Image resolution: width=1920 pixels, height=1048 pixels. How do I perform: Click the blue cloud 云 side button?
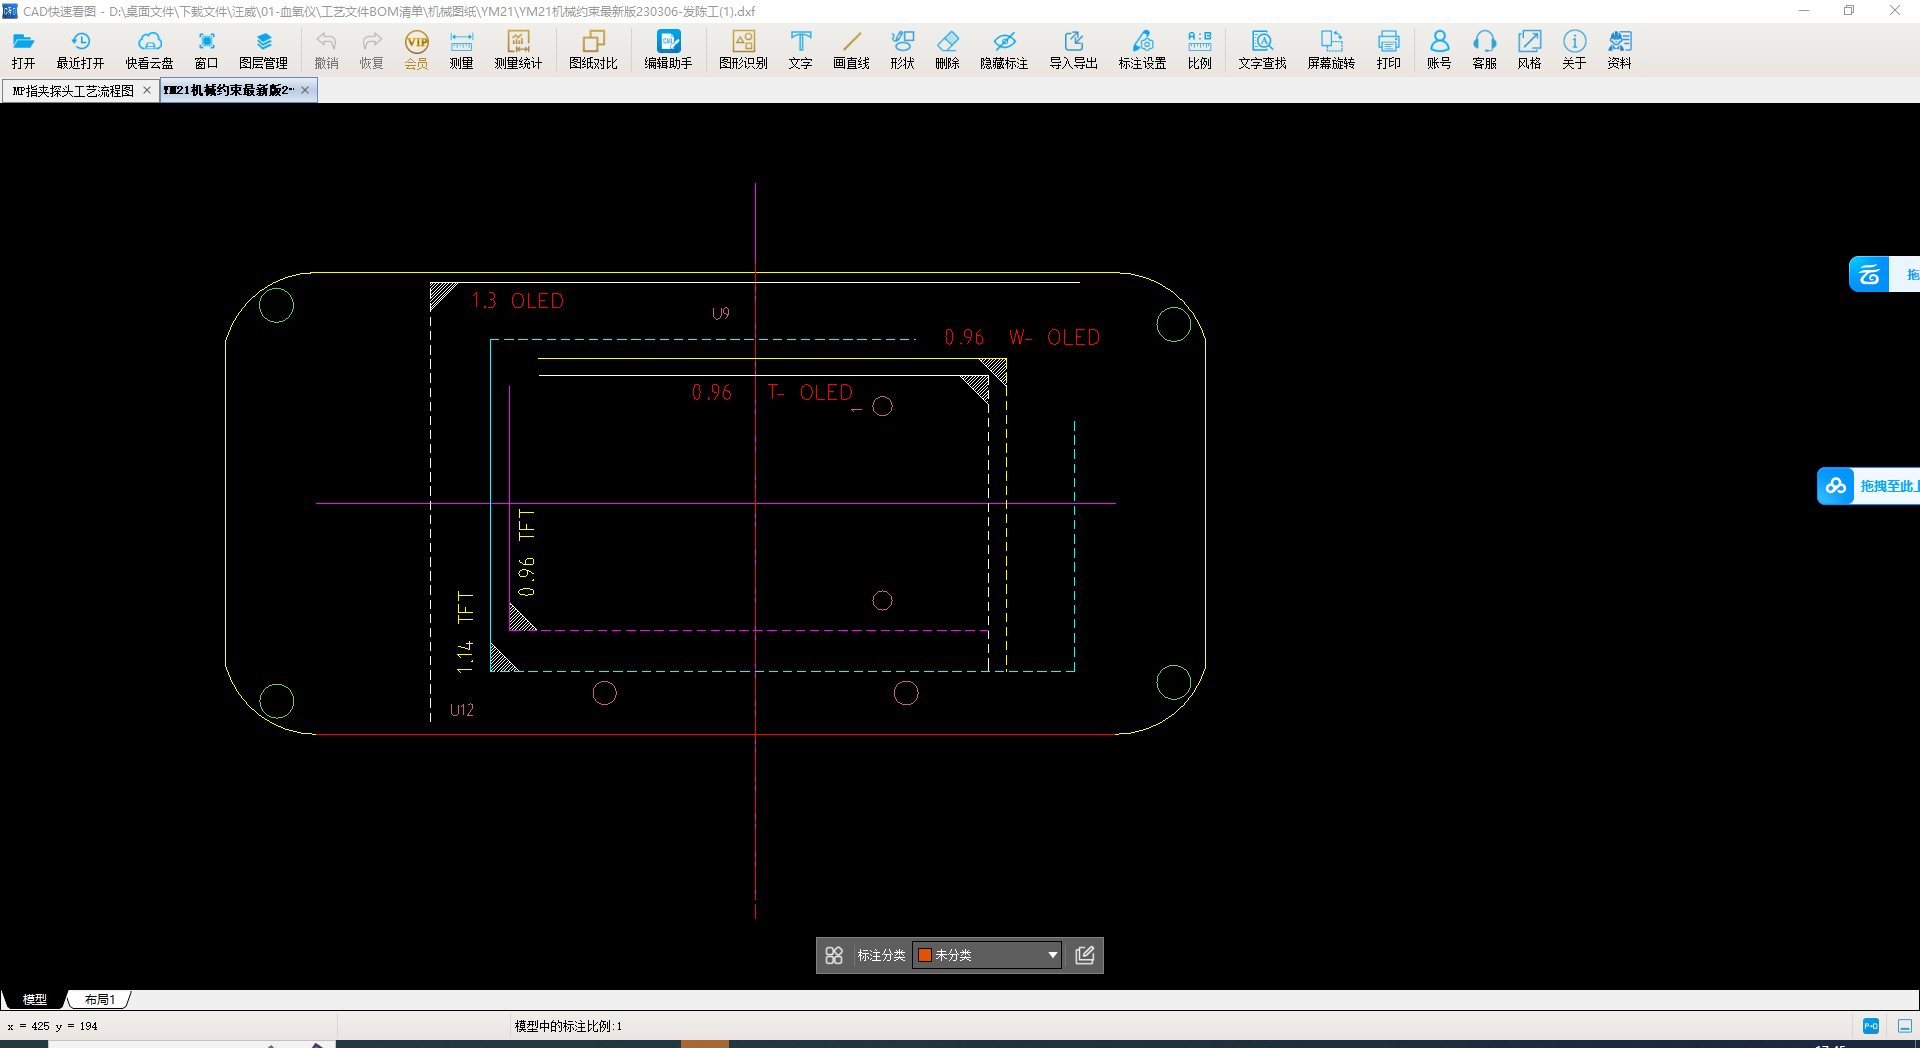pos(1869,274)
